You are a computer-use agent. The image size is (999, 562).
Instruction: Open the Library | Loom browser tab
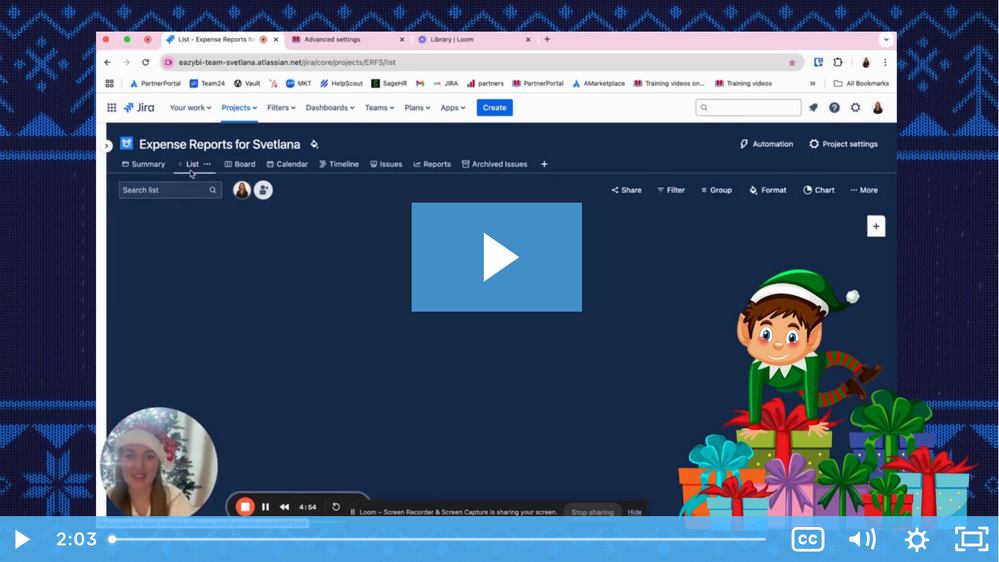coord(474,40)
